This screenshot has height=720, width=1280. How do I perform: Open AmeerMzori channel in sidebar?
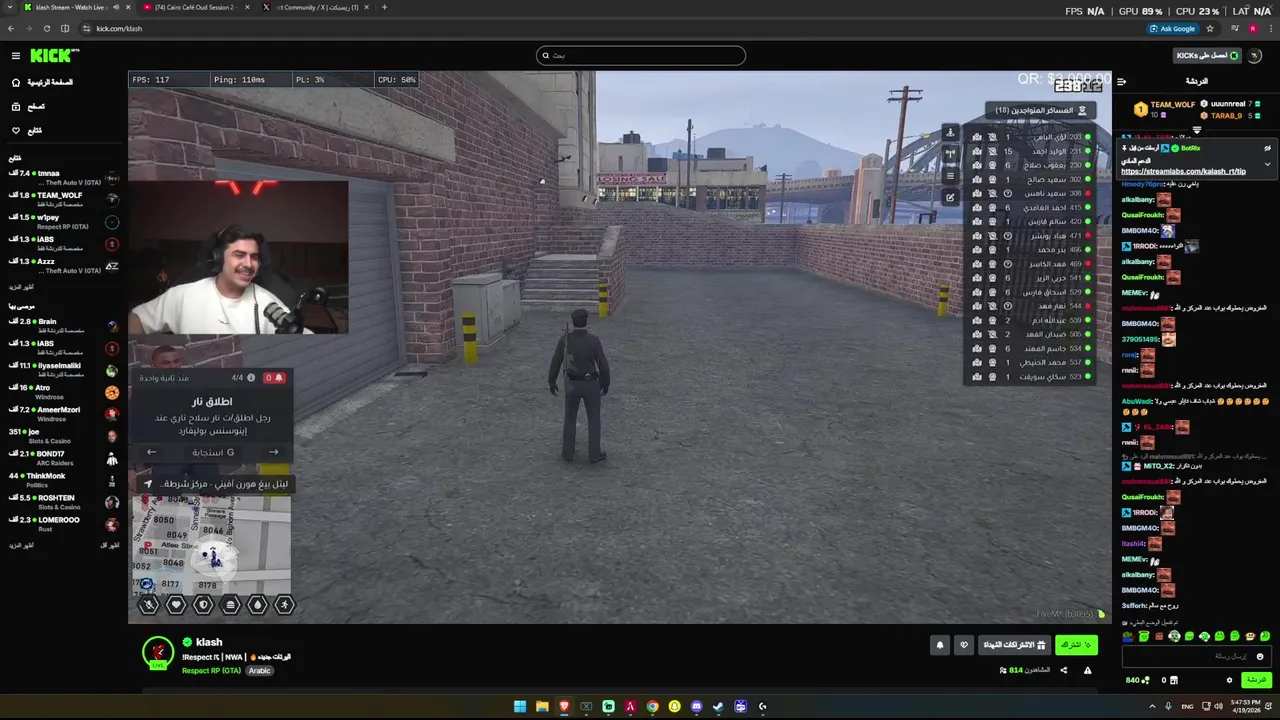point(63,414)
